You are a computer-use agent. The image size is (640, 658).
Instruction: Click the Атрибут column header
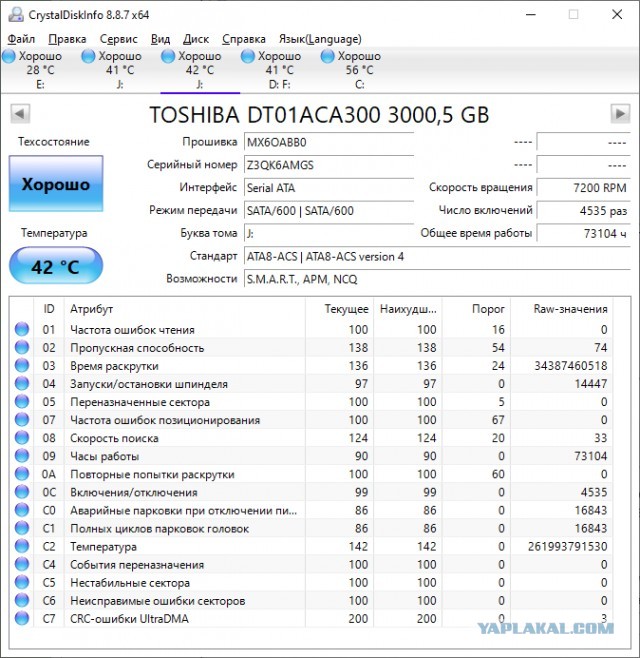[185, 309]
